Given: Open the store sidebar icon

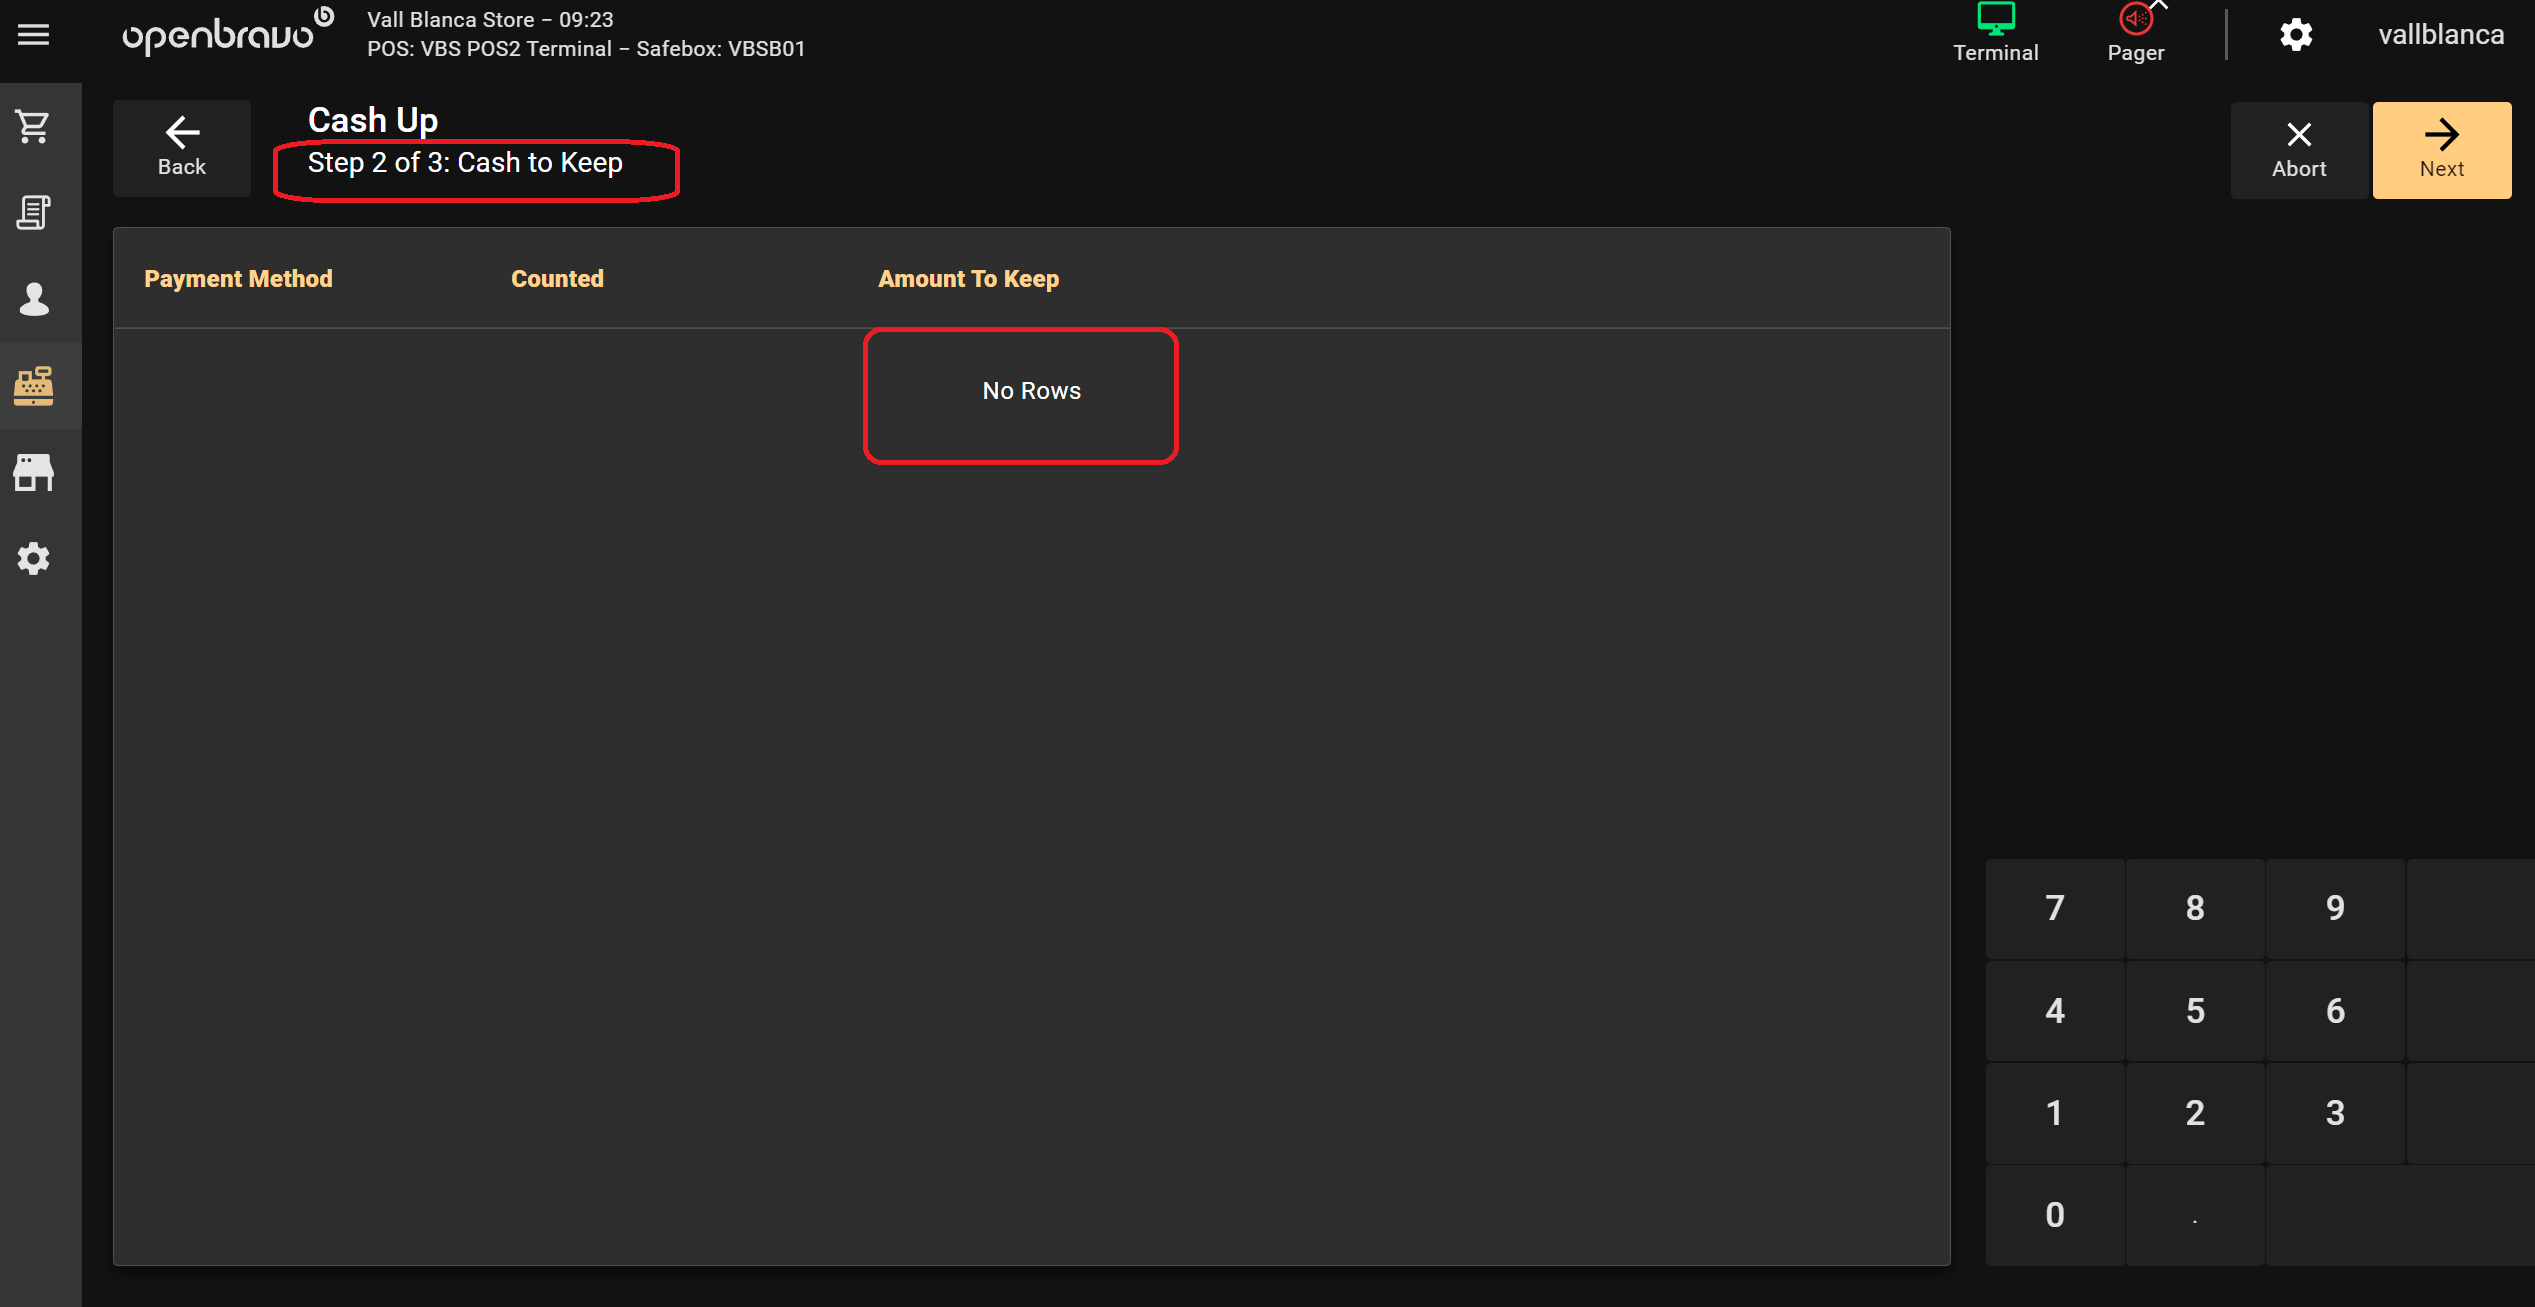Looking at the screenshot, I should point(33,472).
